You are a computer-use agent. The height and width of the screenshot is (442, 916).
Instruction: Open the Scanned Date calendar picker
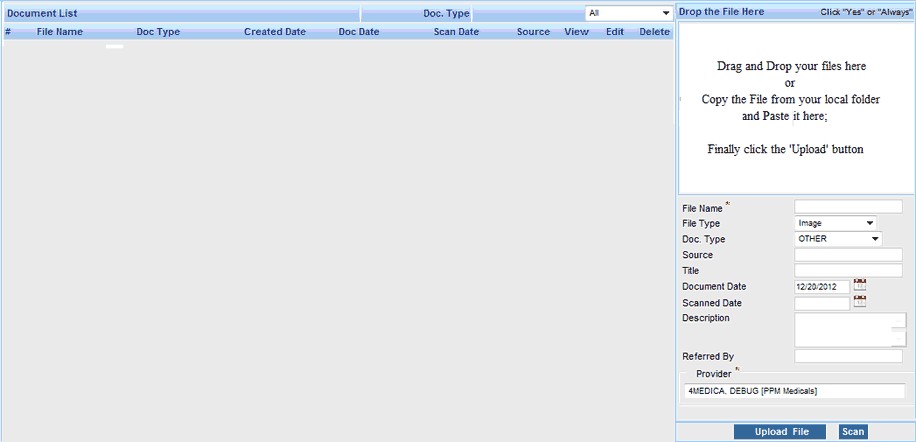[860, 302]
